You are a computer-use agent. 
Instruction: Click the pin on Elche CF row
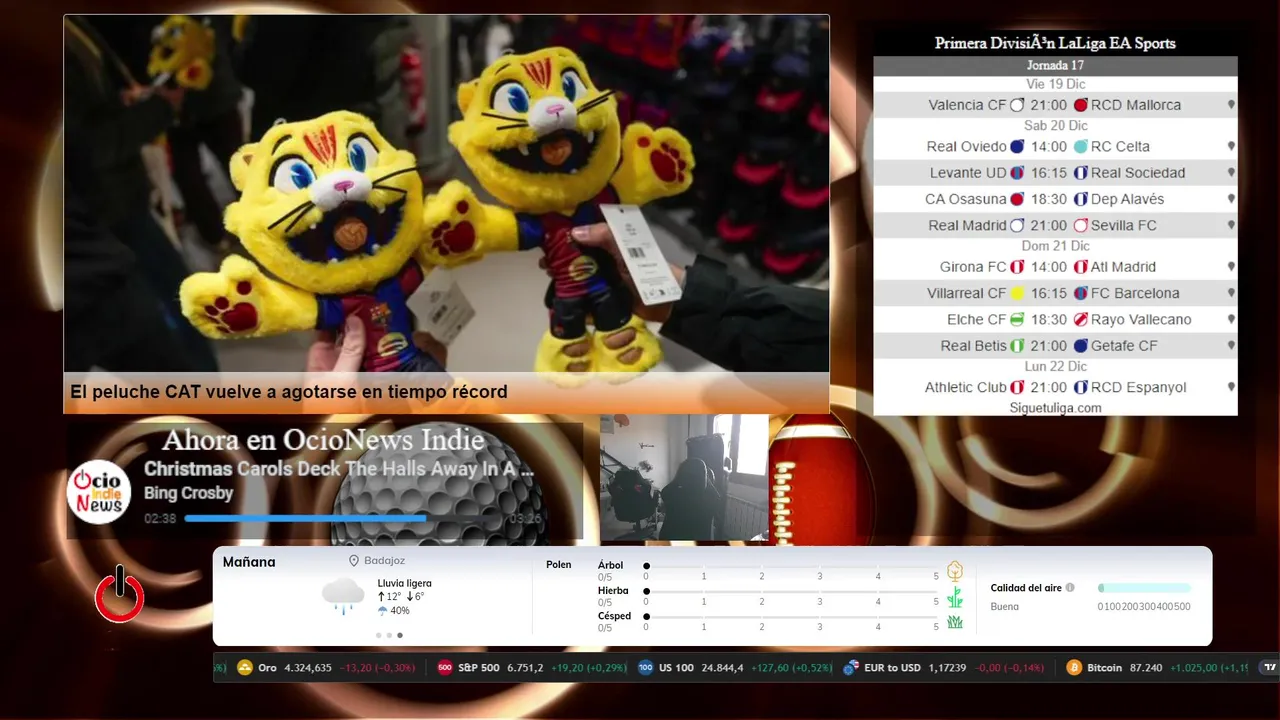pyautogui.click(x=1231, y=319)
